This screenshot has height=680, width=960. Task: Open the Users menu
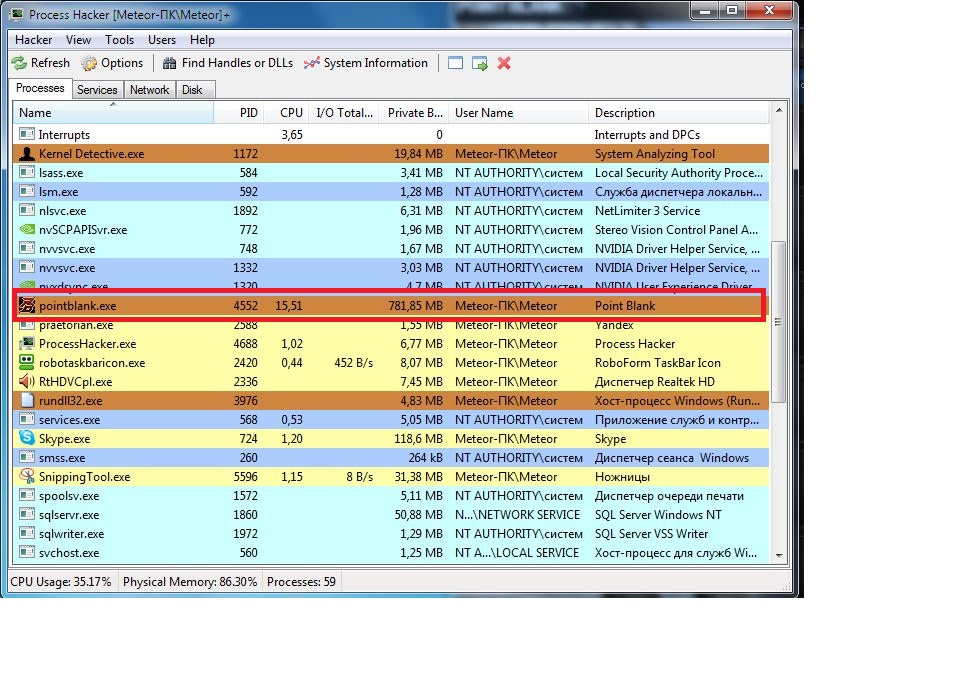161,40
